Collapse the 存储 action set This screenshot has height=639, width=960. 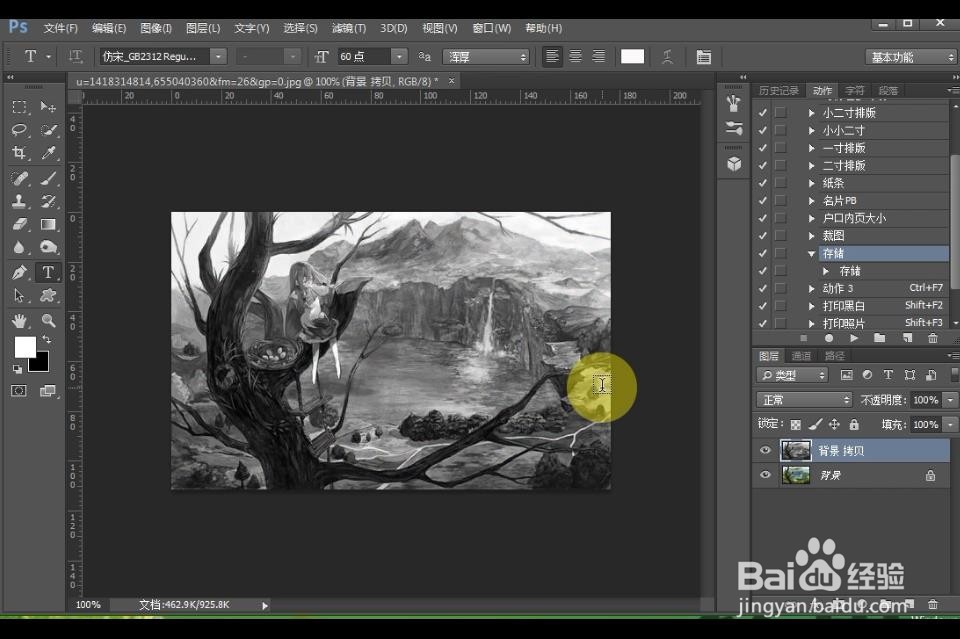coord(811,253)
